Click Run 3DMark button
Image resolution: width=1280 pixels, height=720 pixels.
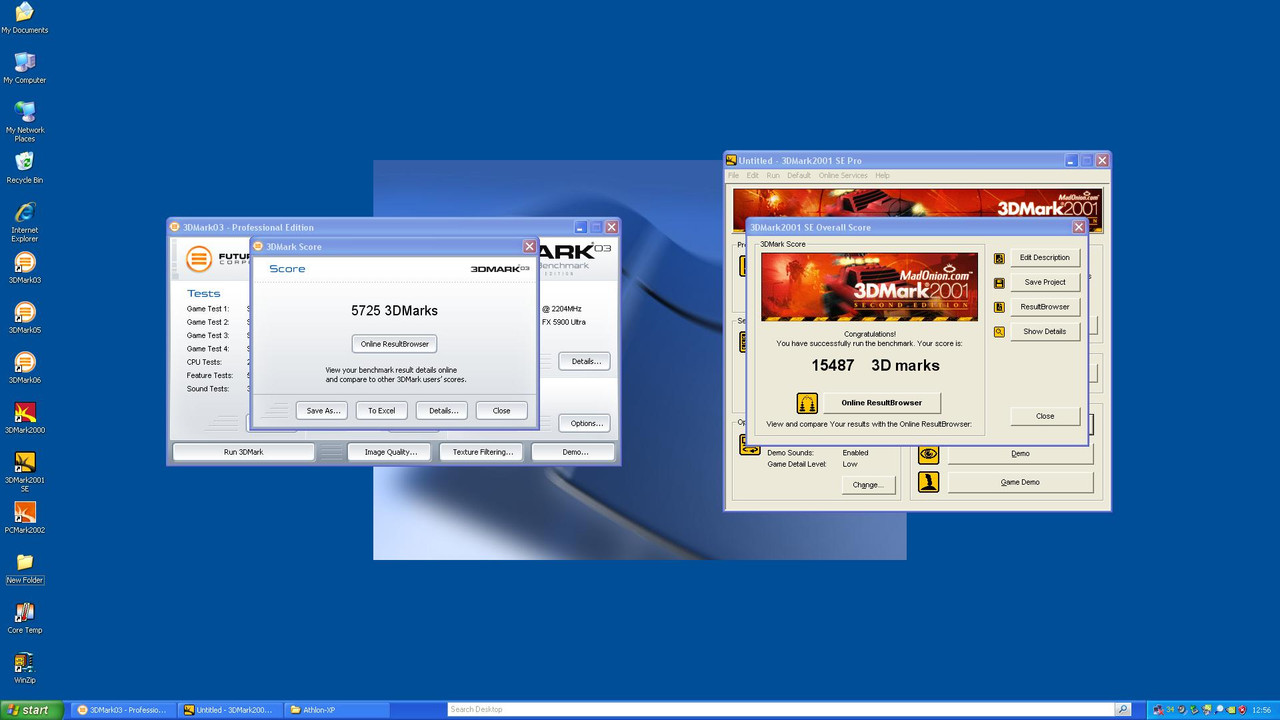244,452
